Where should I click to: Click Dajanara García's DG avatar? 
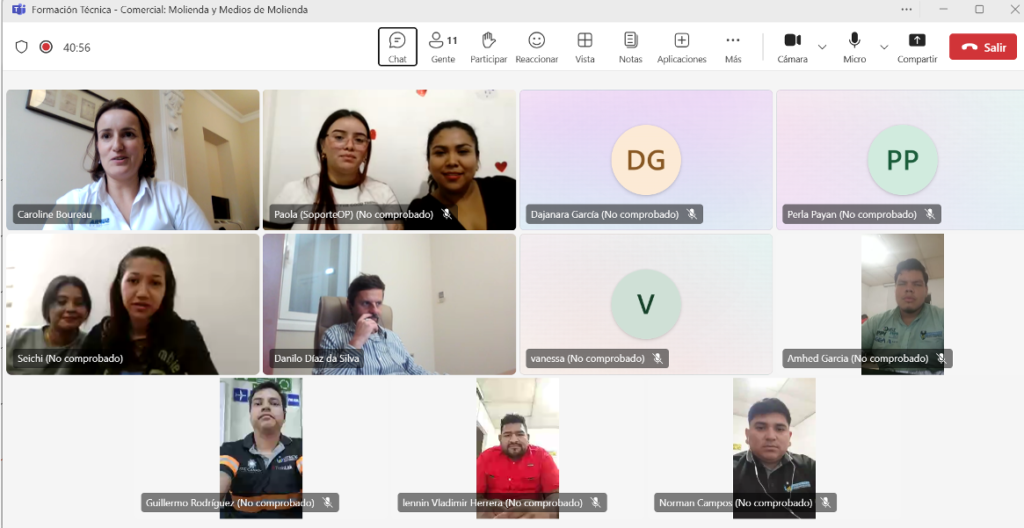645,160
